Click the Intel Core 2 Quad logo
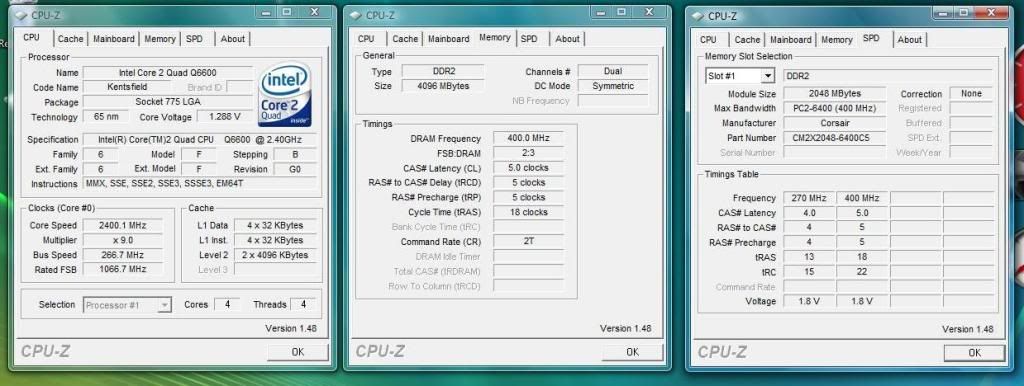Screen dimensions: 1024x386 pos(285,95)
